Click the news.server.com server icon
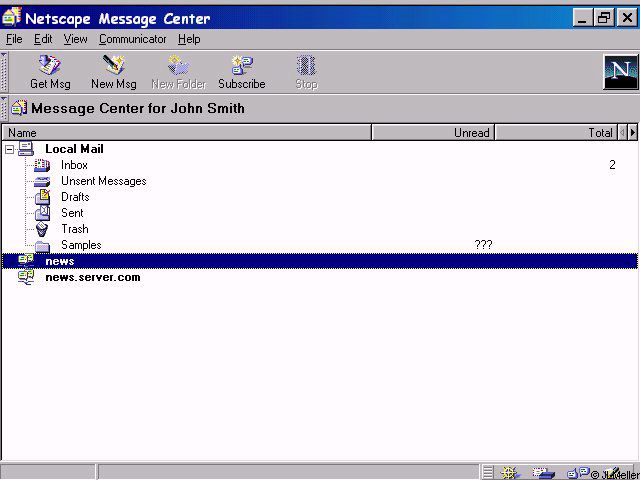 click(26, 278)
